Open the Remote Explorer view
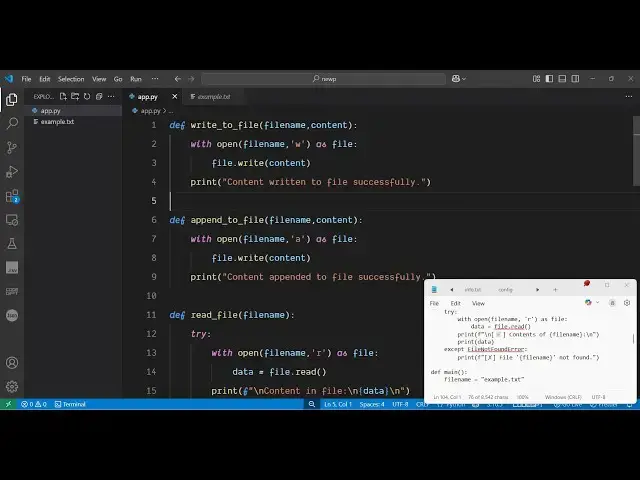640x480 pixels. [x=12, y=220]
